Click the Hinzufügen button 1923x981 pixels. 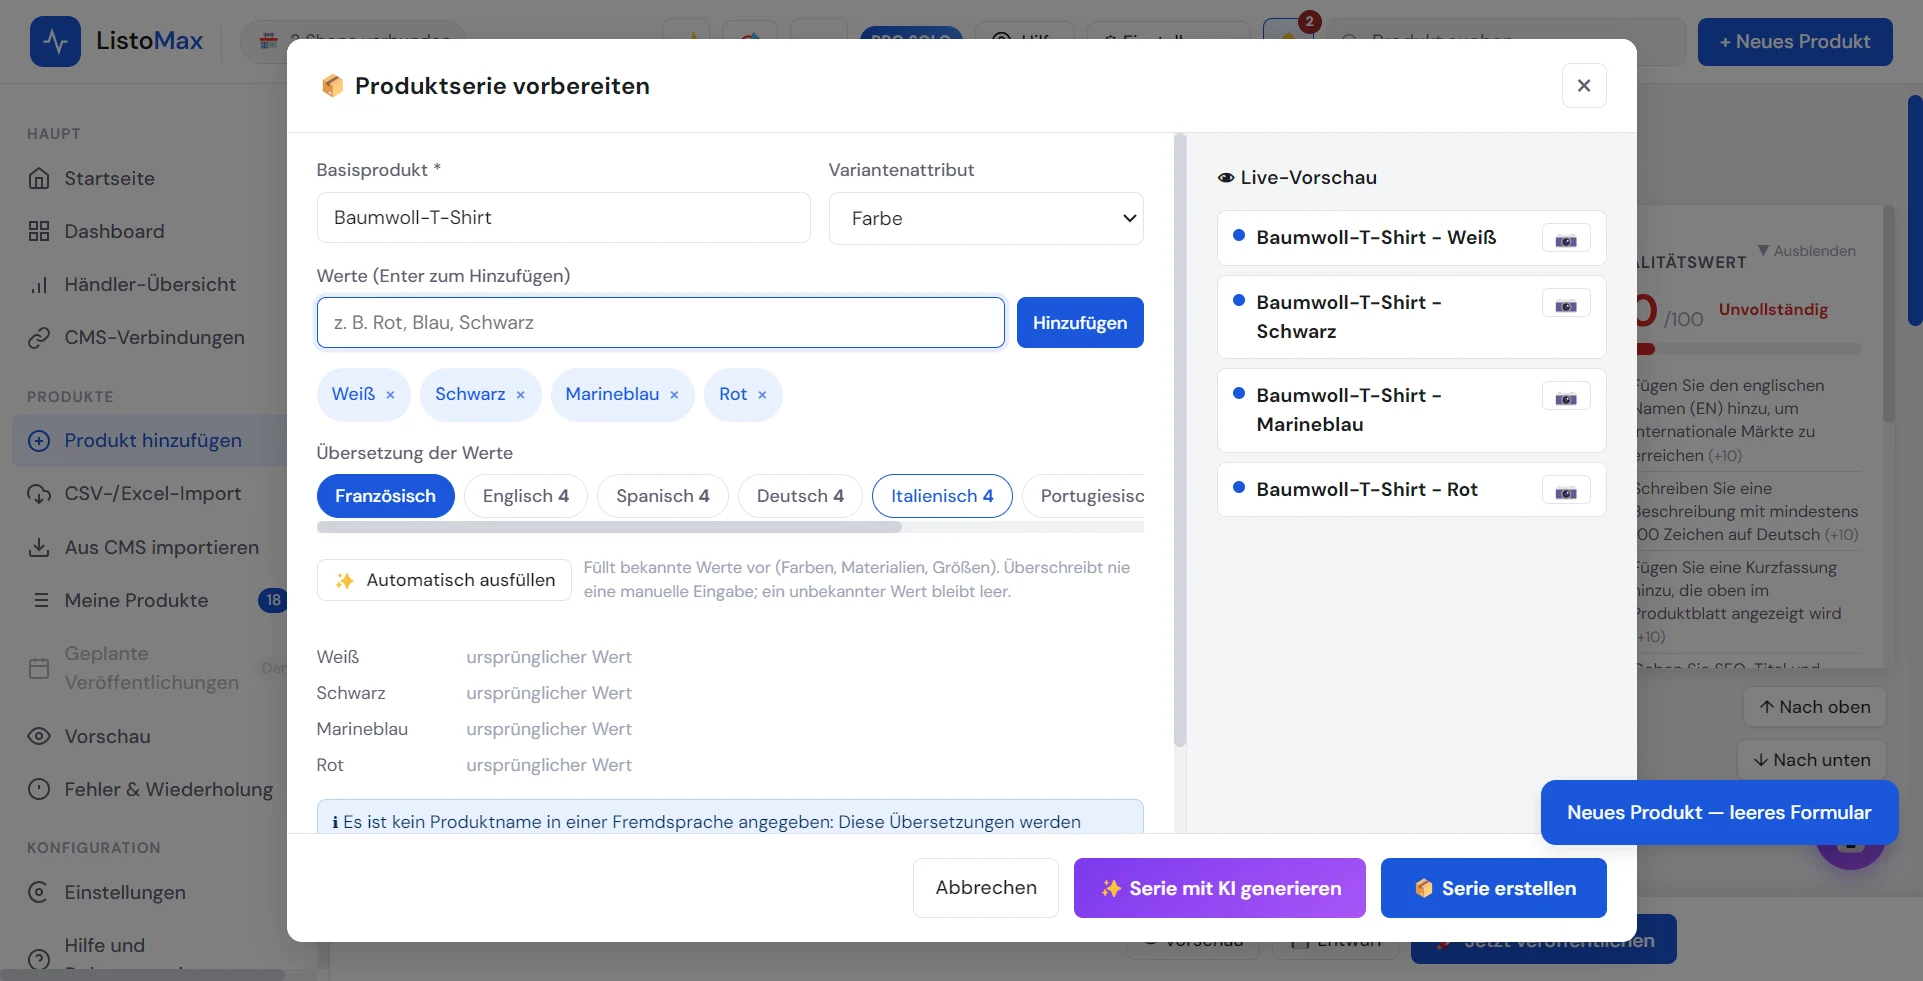pos(1080,322)
